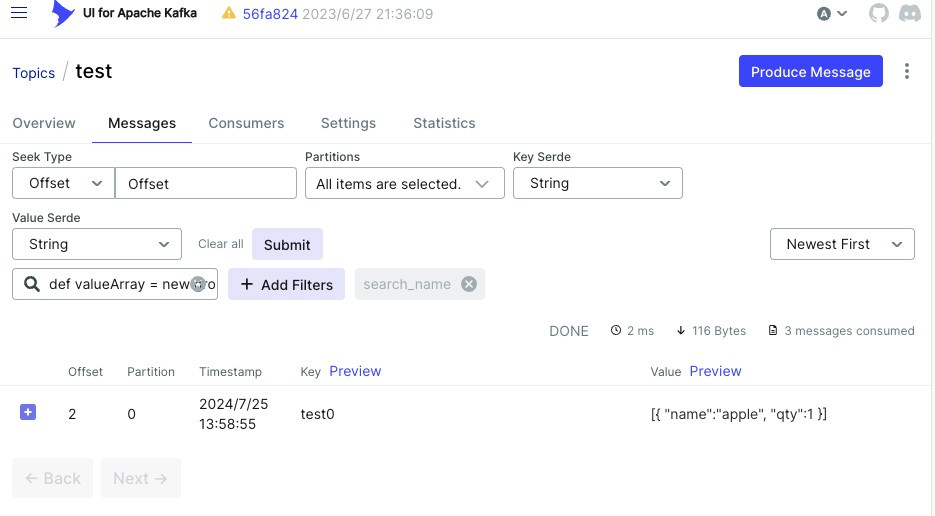Open the GitHub repository icon
Viewport: 935px width, 516px height.
point(878,13)
